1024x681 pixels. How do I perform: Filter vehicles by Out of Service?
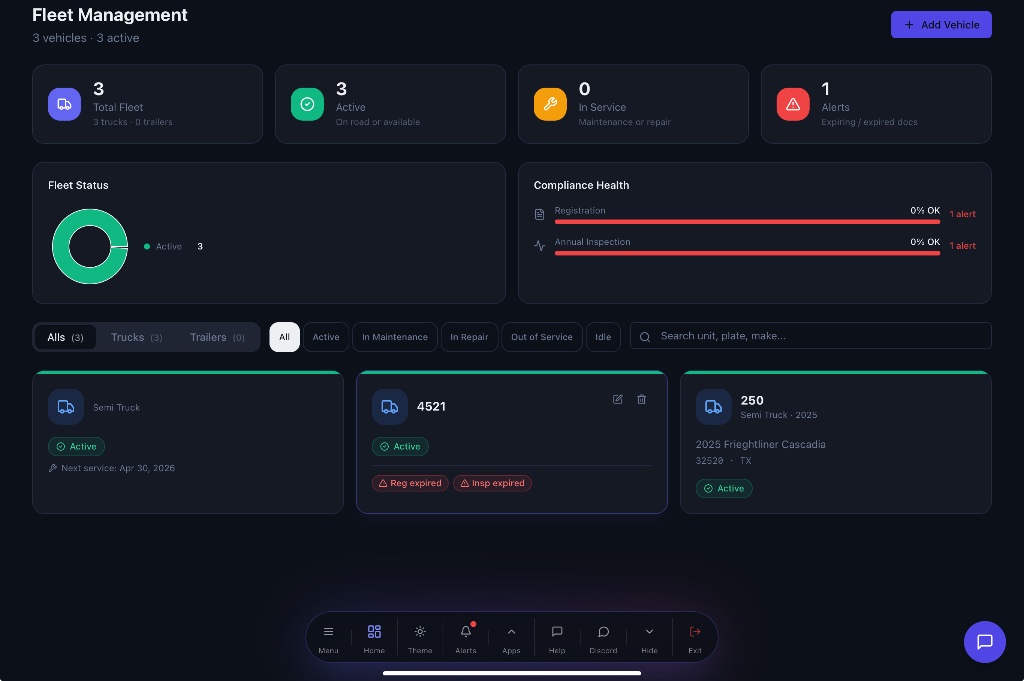[x=542, y=337]
